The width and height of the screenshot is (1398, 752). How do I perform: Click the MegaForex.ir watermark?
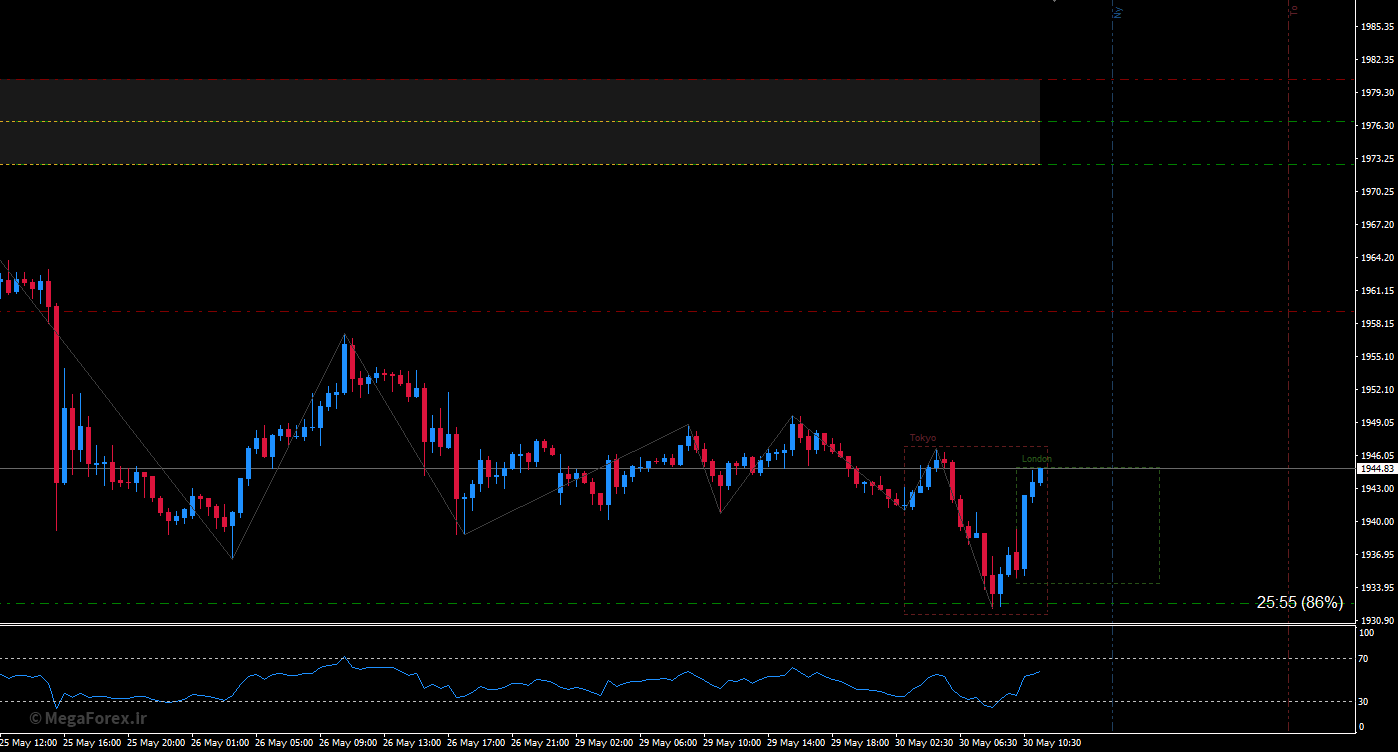(88, 718)
